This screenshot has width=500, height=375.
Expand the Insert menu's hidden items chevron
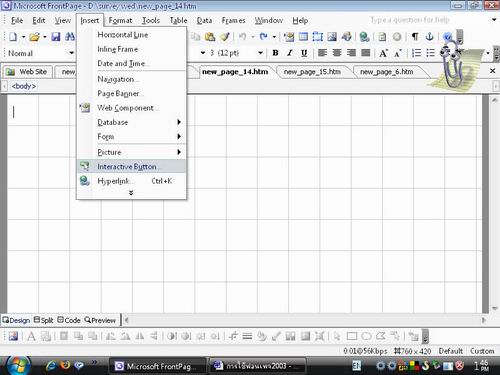click(131, 193)
